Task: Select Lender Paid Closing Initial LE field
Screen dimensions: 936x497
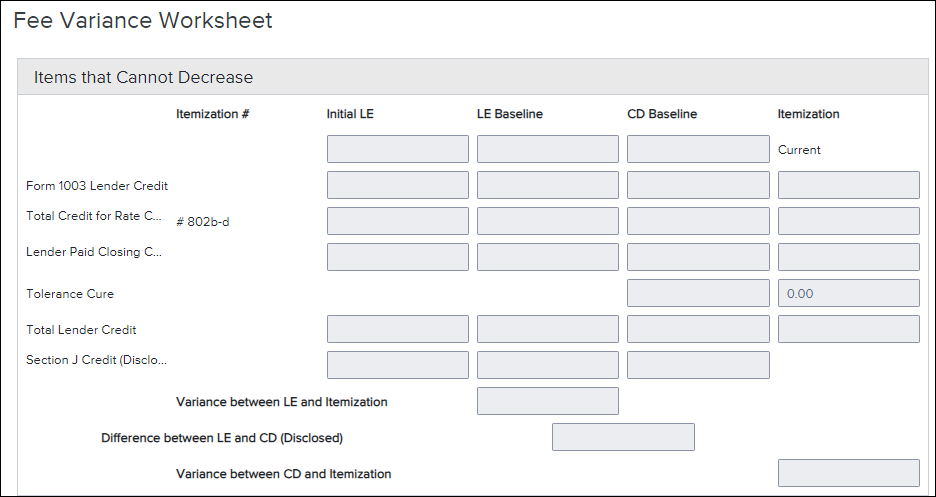Action: point(398,257)
